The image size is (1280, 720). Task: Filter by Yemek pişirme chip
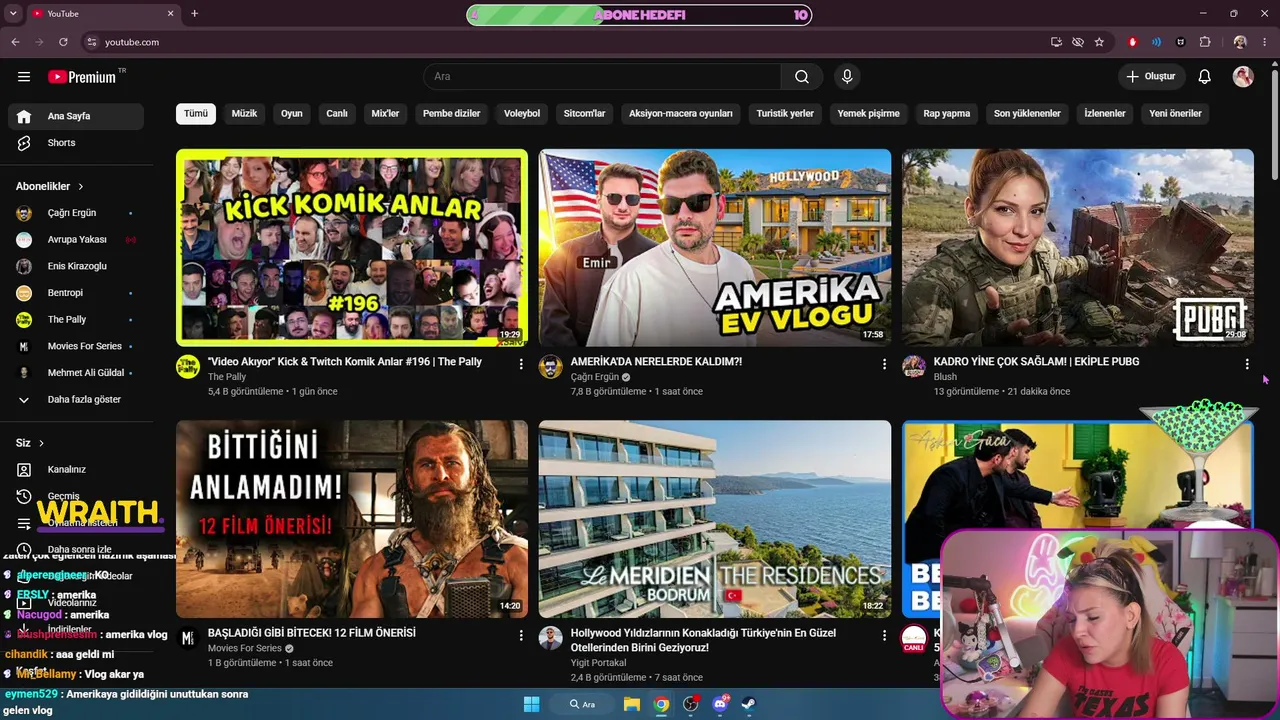coord(869,114)
